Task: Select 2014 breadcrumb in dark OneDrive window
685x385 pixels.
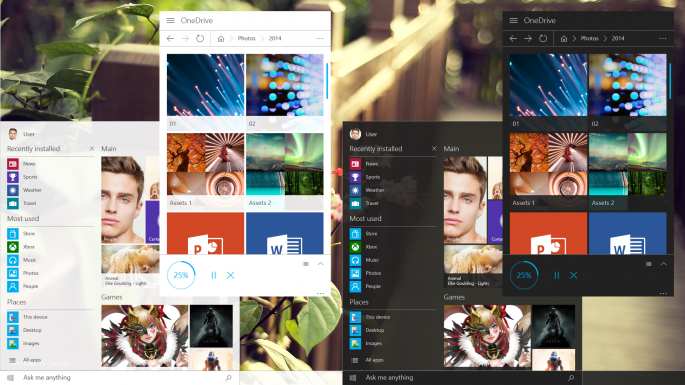Action: click(618, 38)
